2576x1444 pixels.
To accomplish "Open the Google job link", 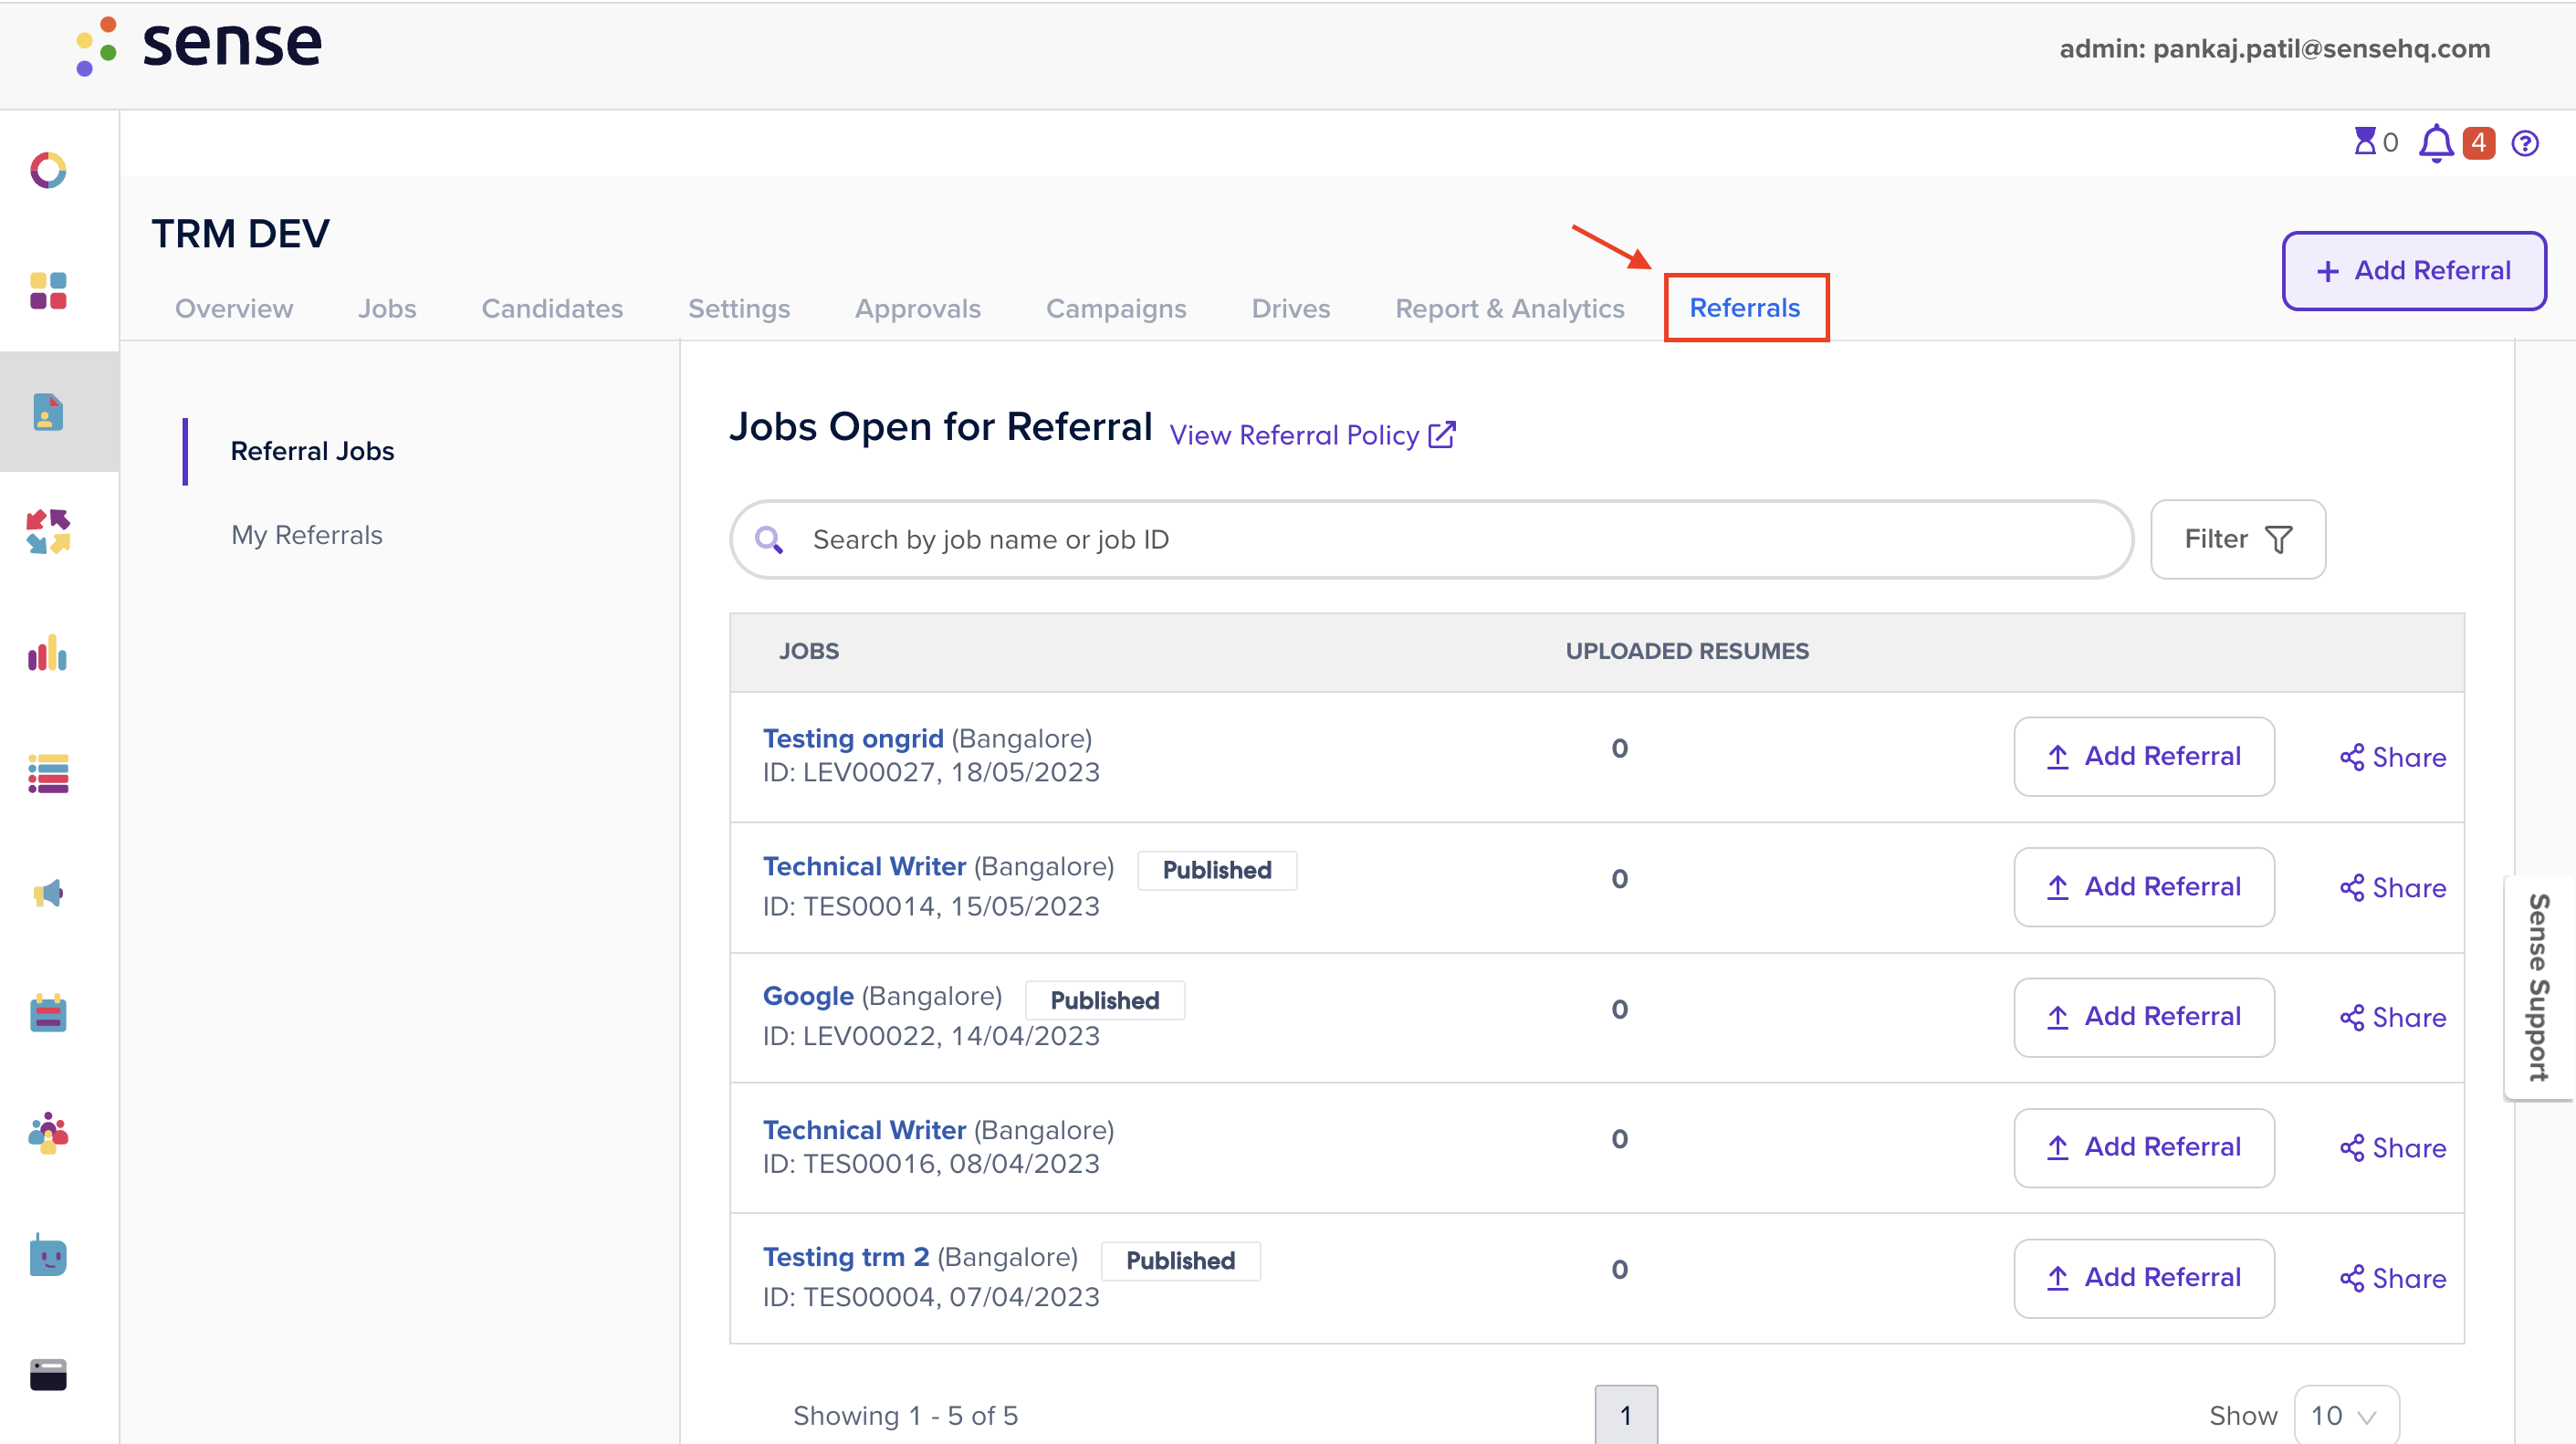I will coord(808,996).
